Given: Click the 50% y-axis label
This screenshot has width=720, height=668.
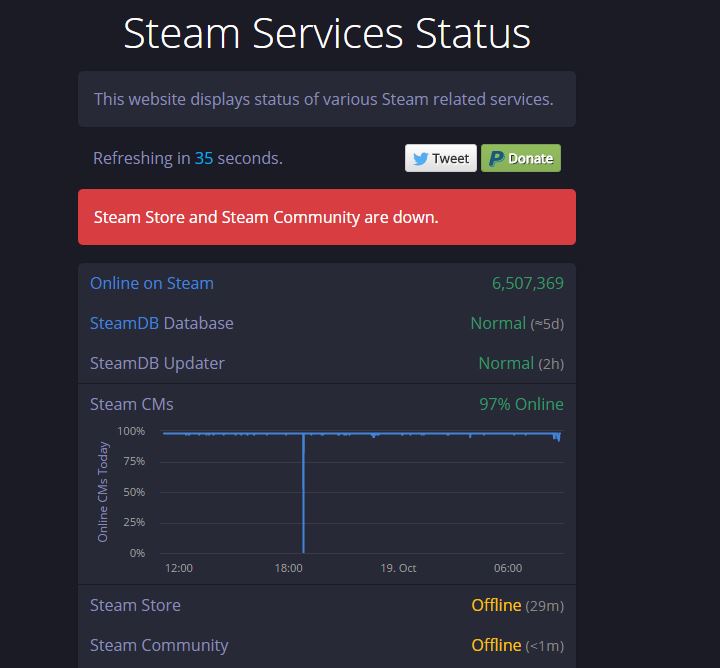Looking at the screenshot, I should pos(134,492).
